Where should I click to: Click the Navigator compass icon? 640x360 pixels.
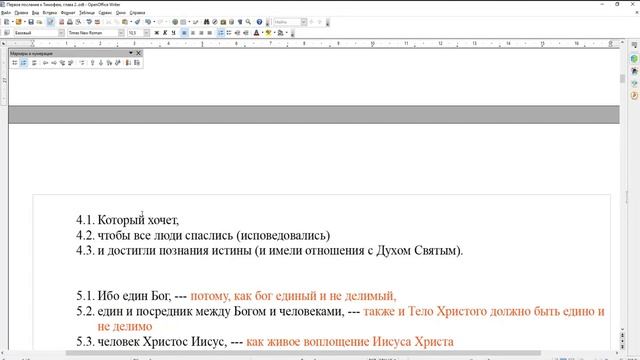(215, 22)
